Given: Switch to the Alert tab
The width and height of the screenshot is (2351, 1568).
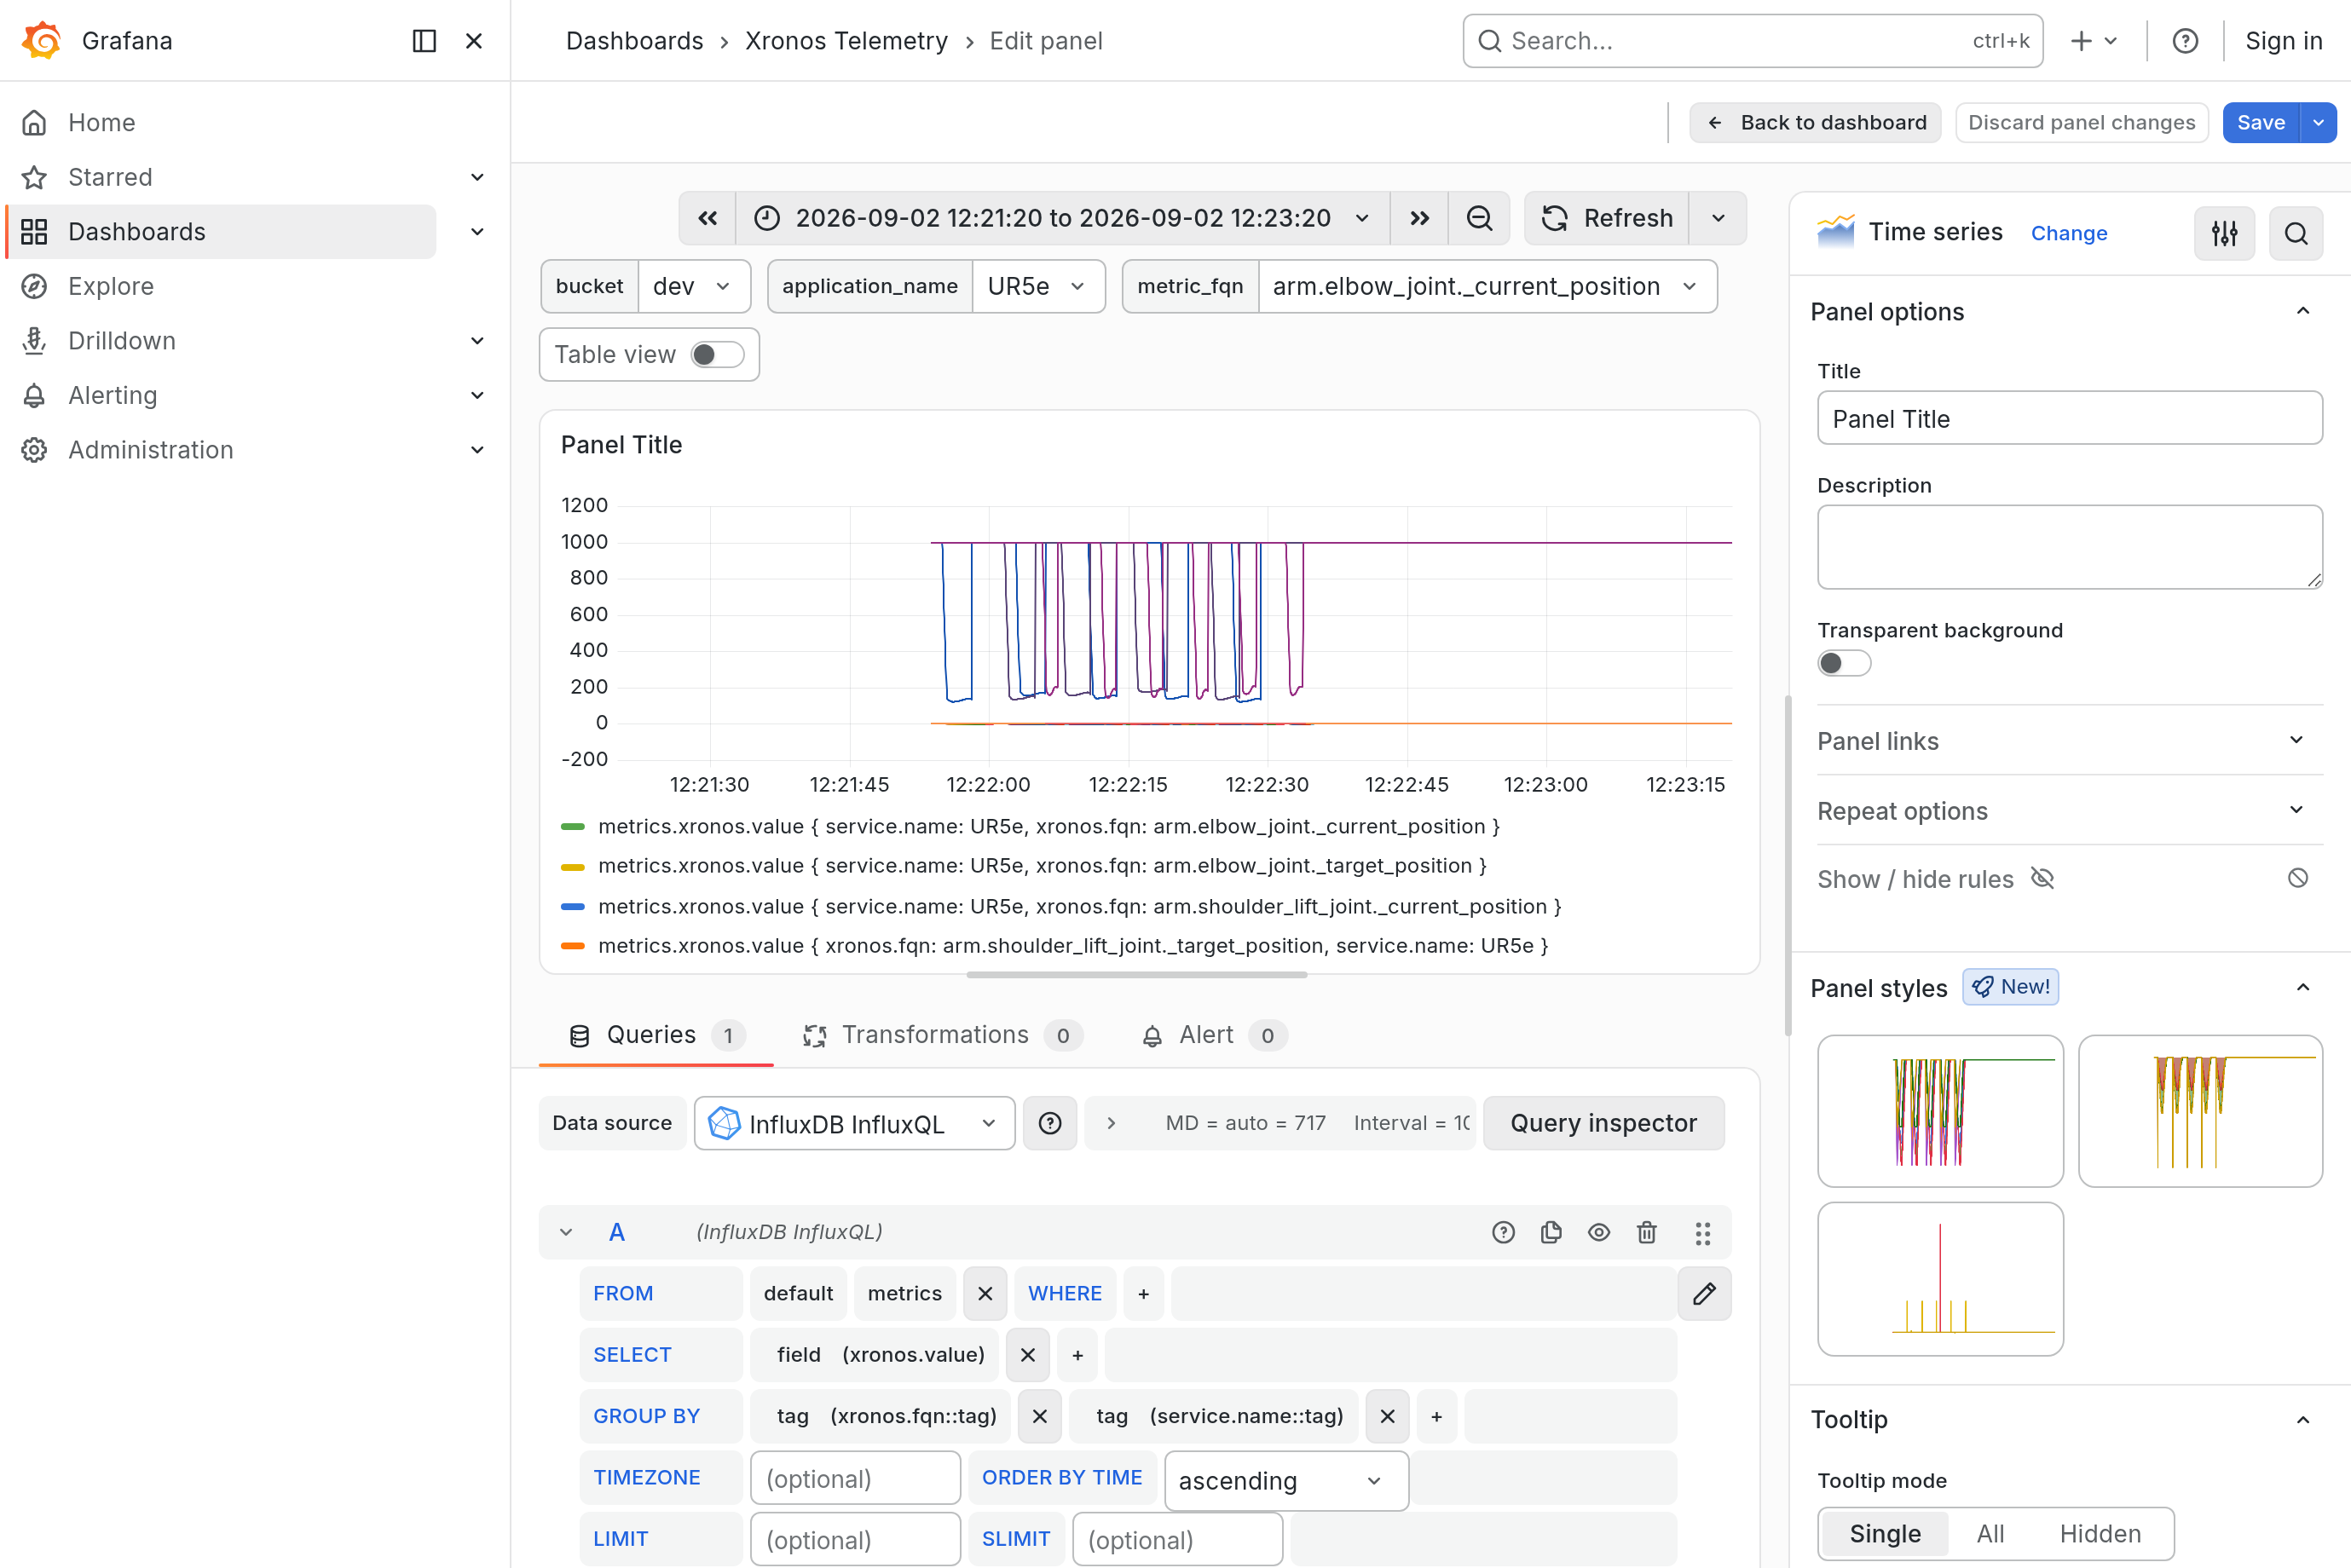Looking at the screenshot, I should (x=1213, y=1035).
